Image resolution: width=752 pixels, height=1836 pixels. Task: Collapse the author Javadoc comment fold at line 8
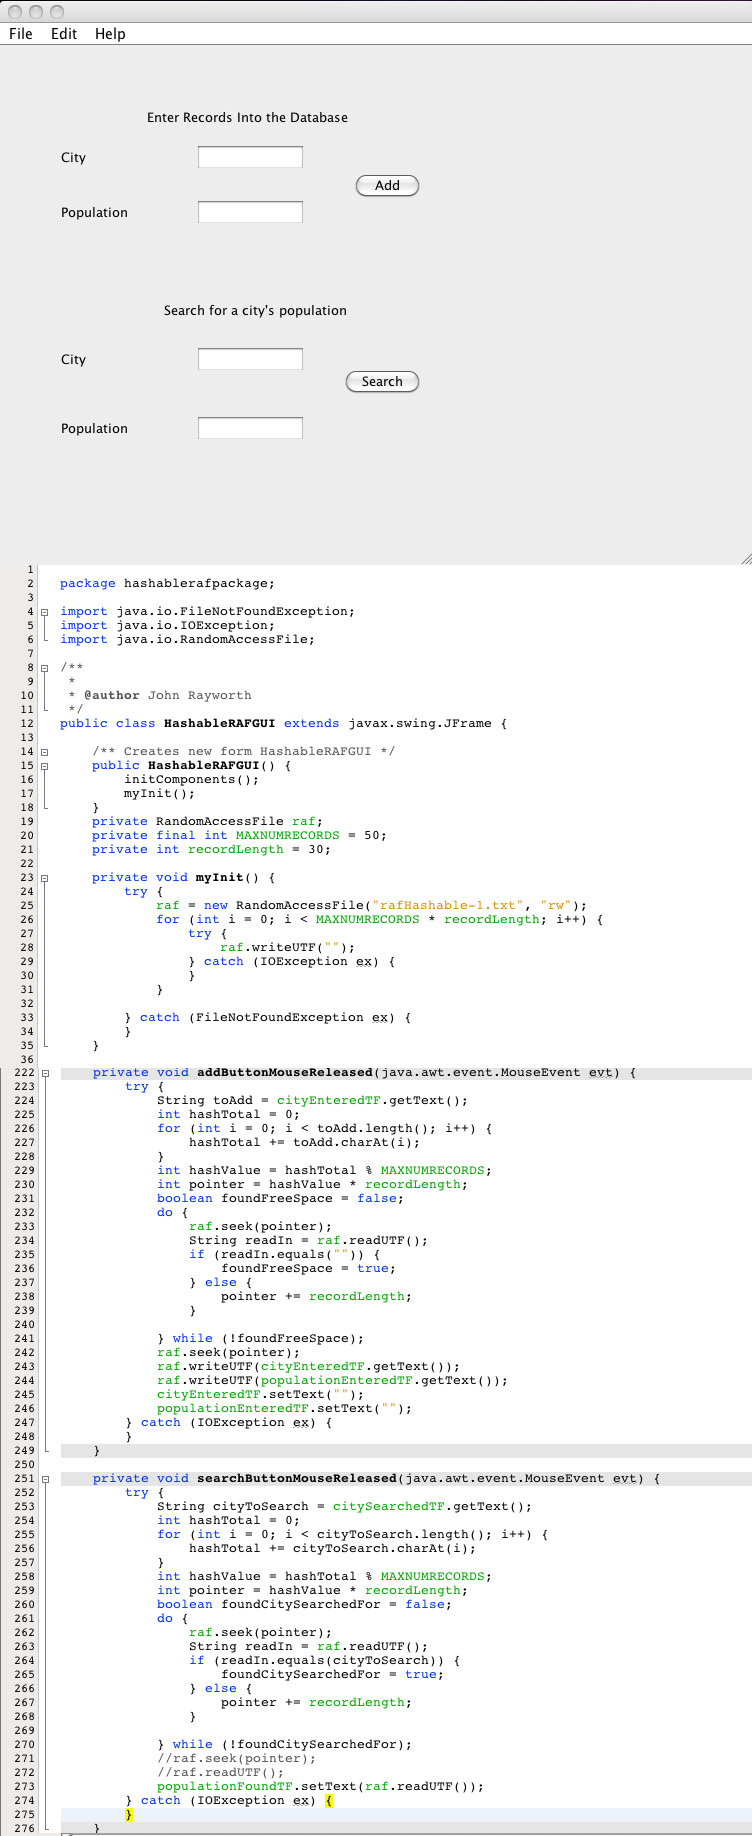pyautogui.click(x=45, y=668)
